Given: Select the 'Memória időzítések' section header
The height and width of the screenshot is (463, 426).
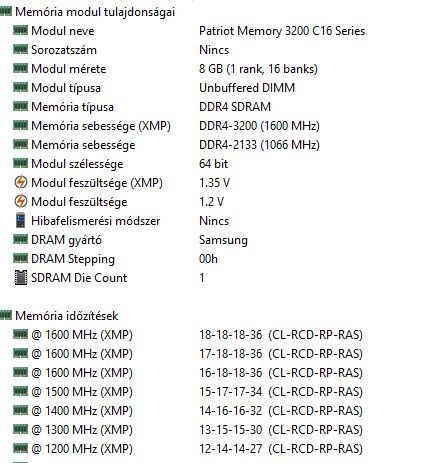Looking at the screenshot, I should click(x=67, y=316).
